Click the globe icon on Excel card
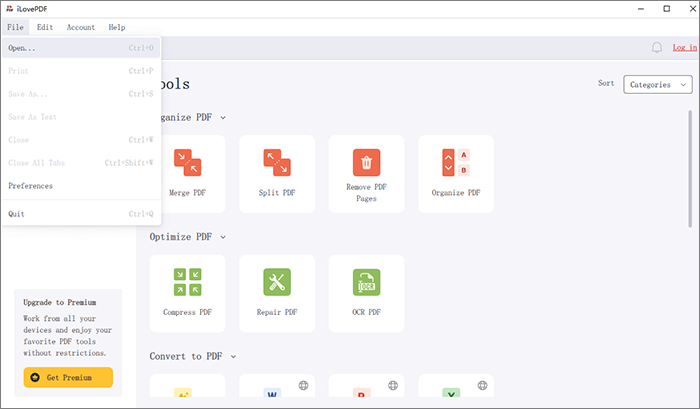Screen dimensions: 700x409 click(483, 385)
